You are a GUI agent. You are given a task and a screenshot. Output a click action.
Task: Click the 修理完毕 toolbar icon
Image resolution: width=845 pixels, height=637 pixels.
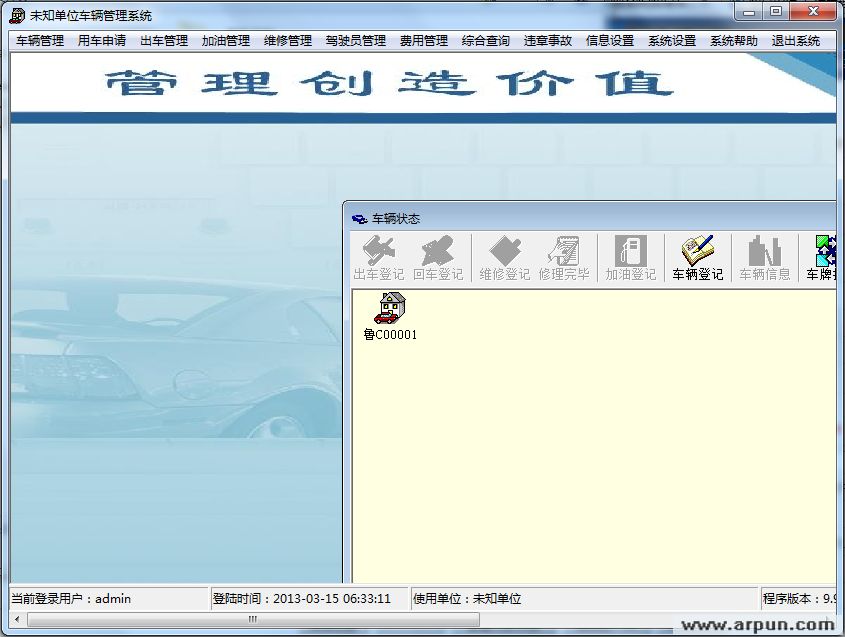pos(564,257)
